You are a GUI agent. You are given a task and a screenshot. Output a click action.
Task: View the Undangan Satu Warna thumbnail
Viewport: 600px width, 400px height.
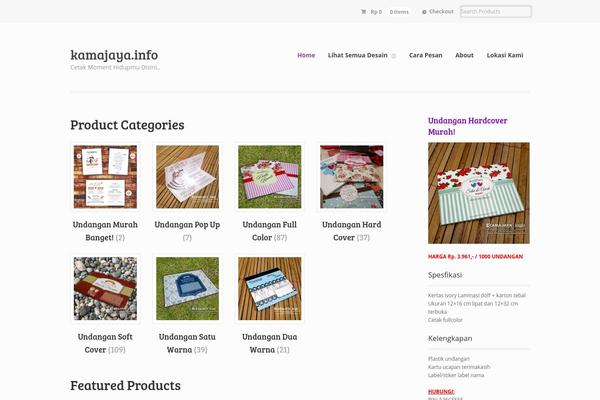click(188, 289)
